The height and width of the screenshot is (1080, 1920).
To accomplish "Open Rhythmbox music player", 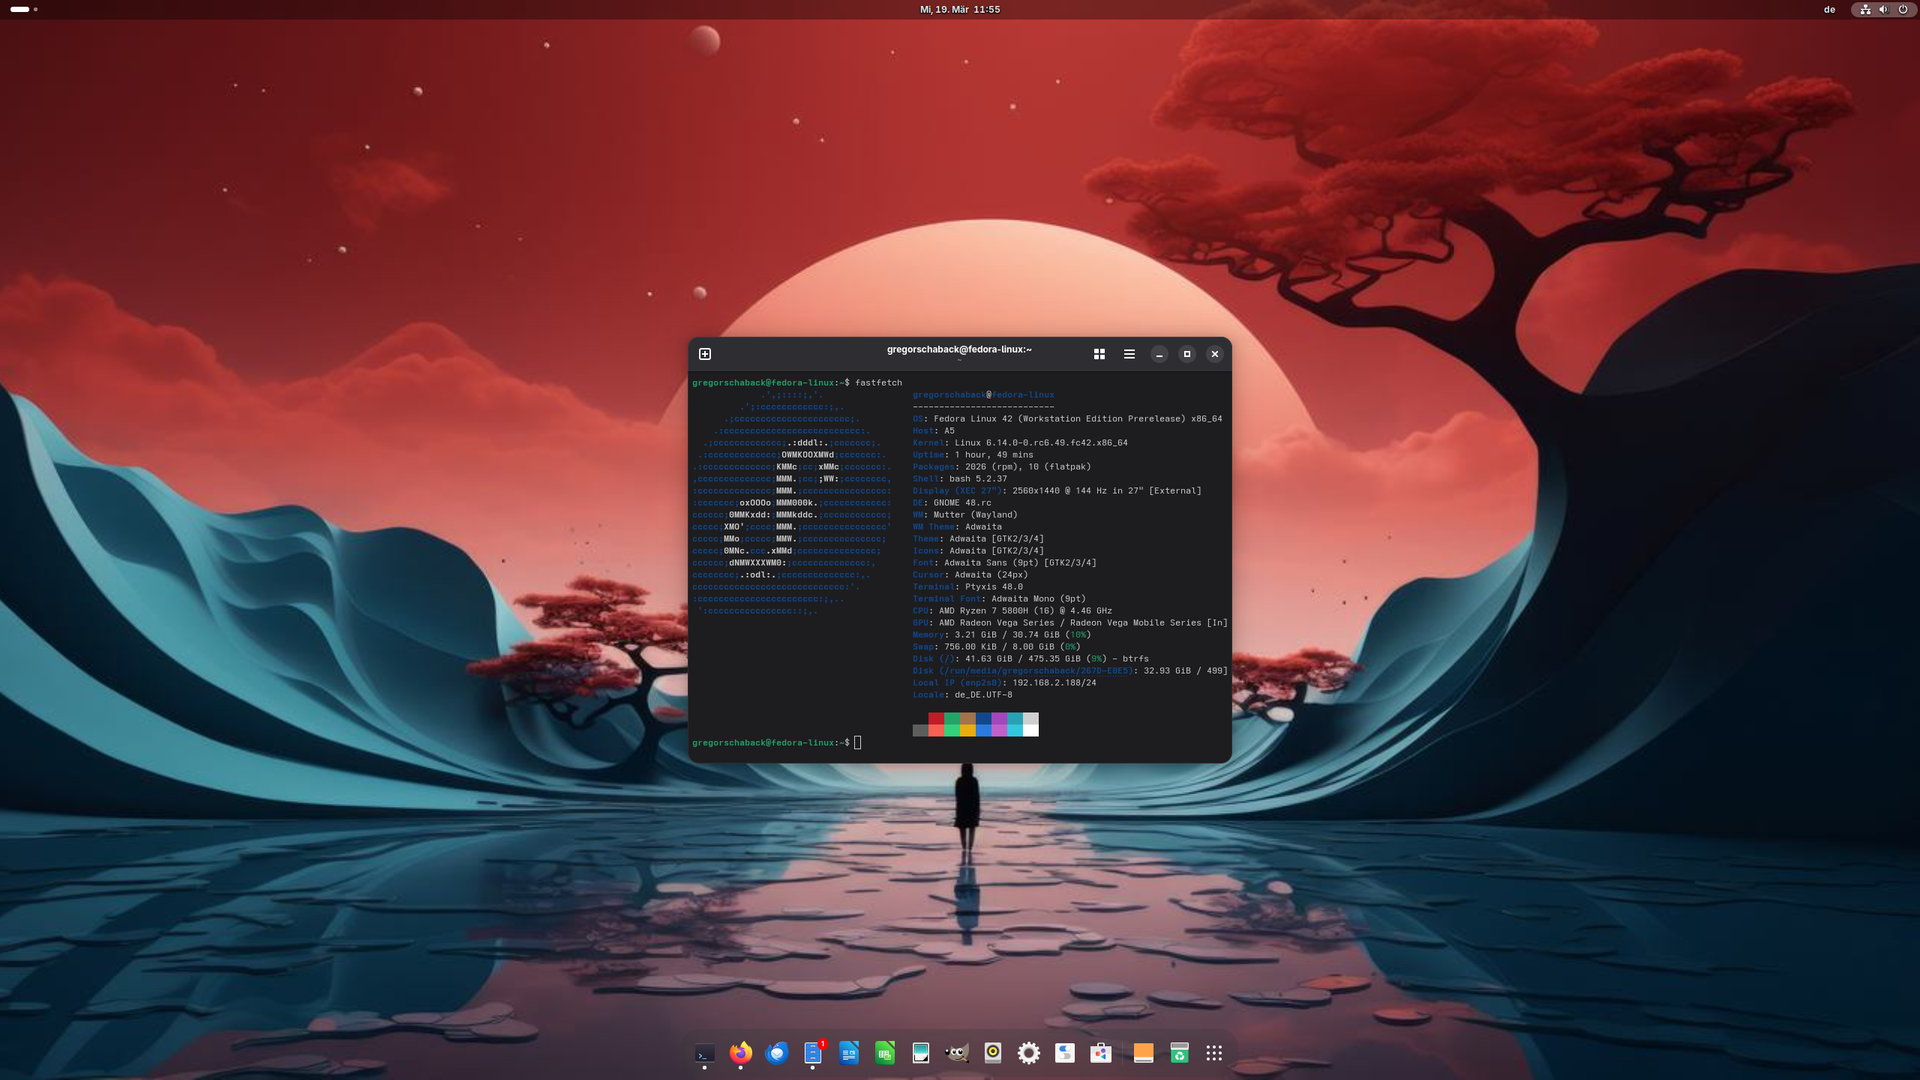I will click(x=993, y=1053).
